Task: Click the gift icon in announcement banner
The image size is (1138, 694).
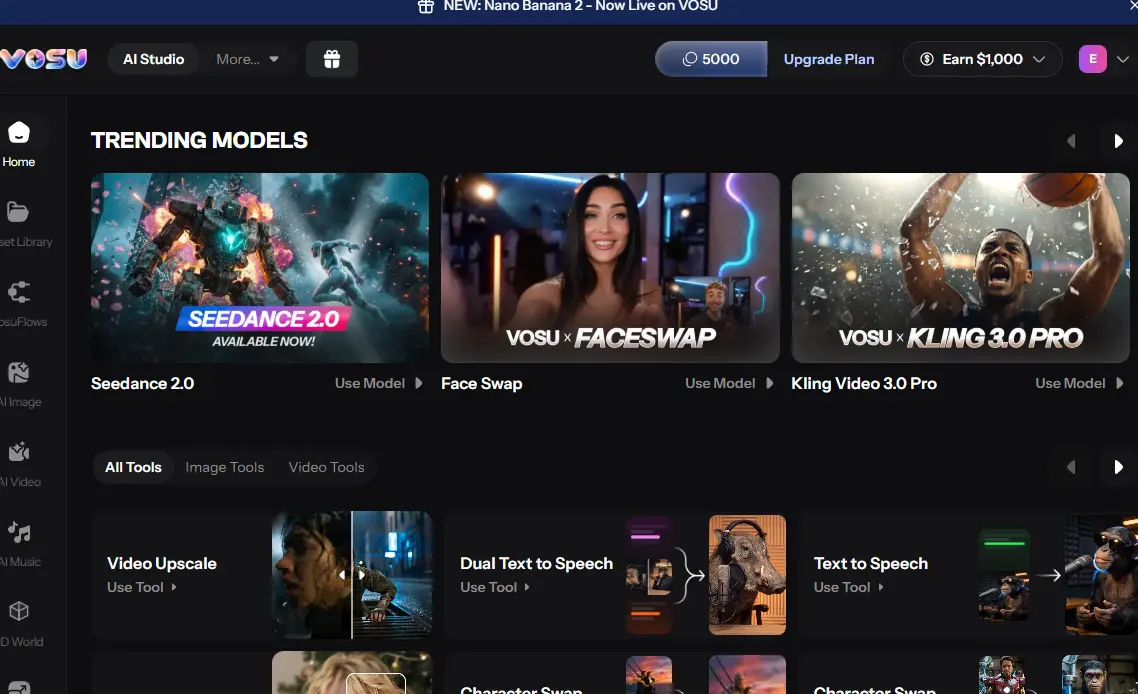Action: pos(426,6)
